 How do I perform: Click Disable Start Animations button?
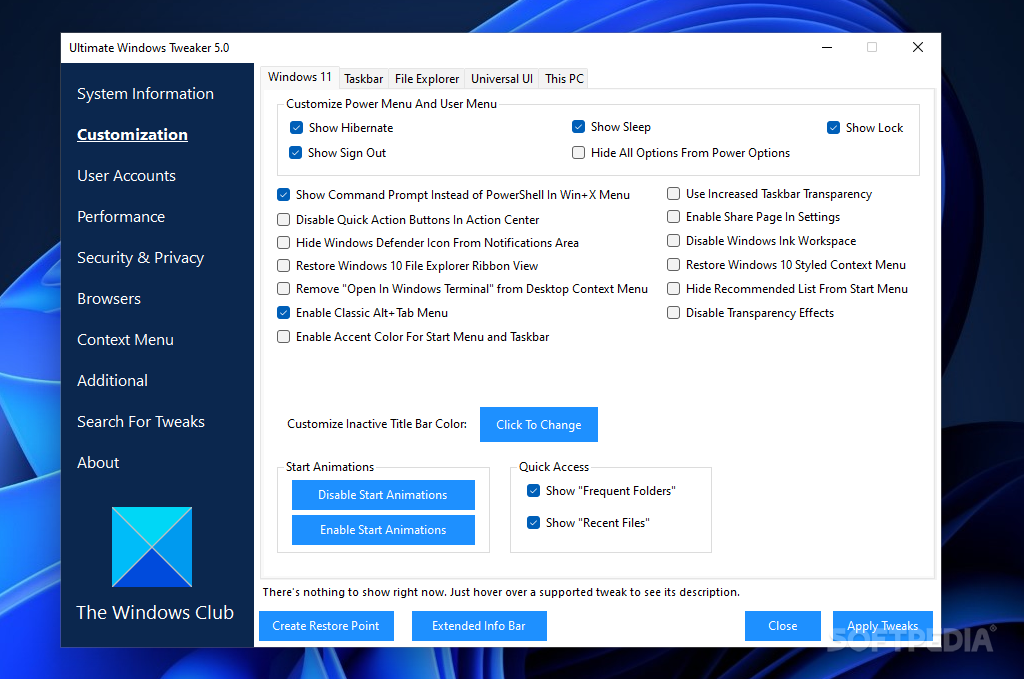click(383, 495)
